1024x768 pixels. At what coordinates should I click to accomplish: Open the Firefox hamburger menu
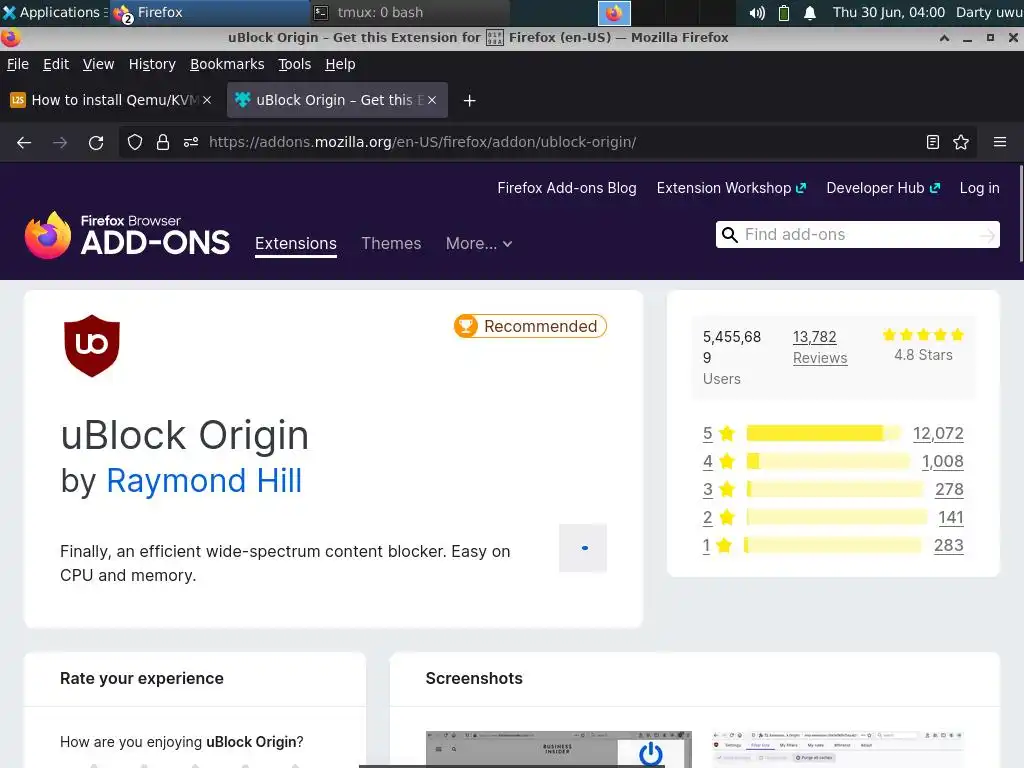click(1000, 142)
